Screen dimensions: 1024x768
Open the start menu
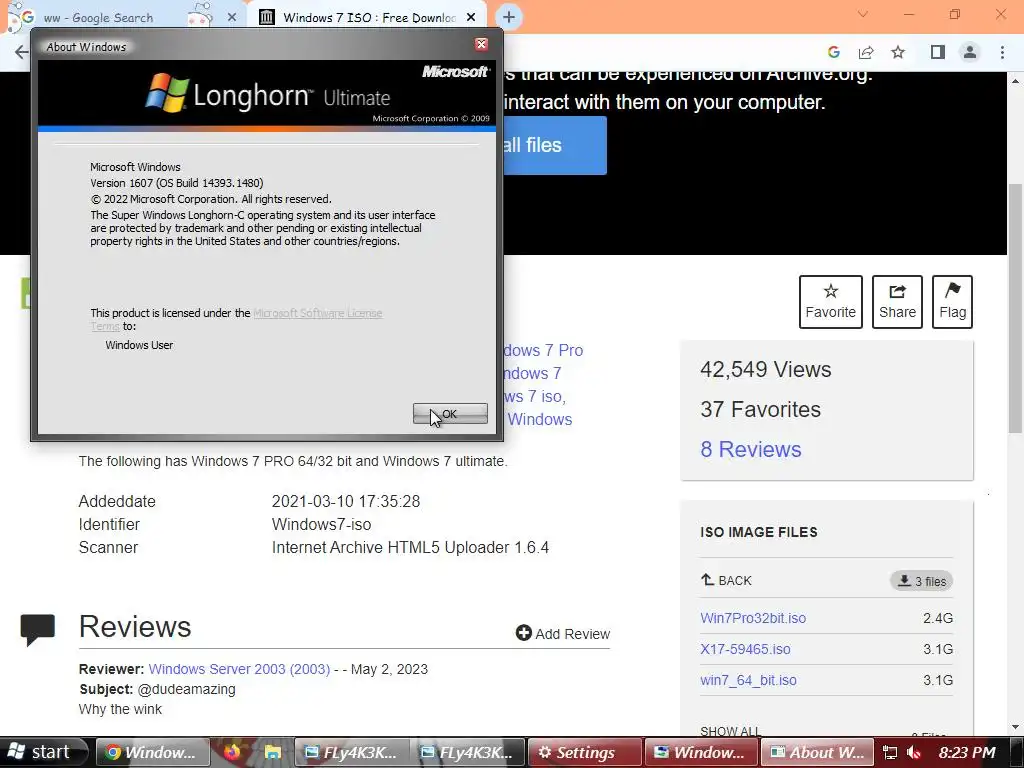coord(43,752)
